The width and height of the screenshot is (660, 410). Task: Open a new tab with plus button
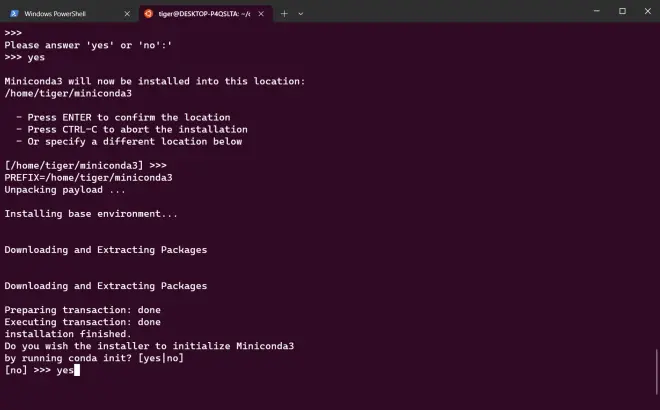pos(284,14)
